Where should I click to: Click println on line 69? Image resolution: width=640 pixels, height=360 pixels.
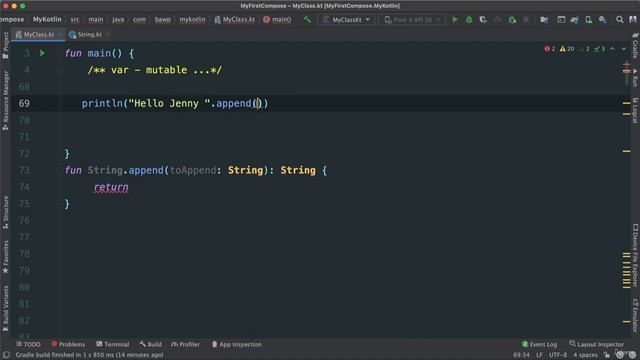102,104
